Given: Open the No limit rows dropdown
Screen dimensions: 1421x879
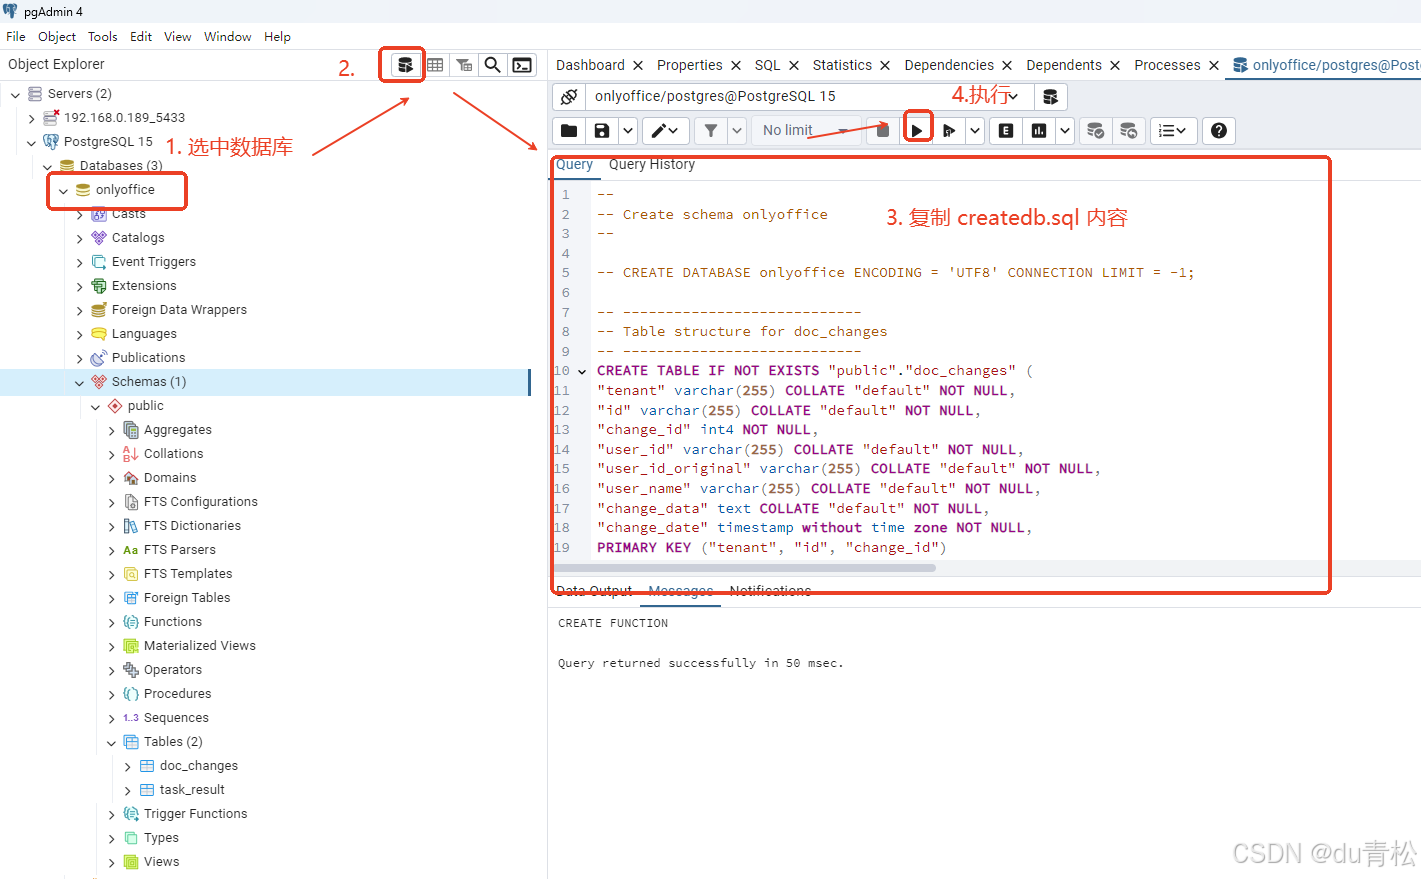Looking at the screenshot, I should click(806, 131).
